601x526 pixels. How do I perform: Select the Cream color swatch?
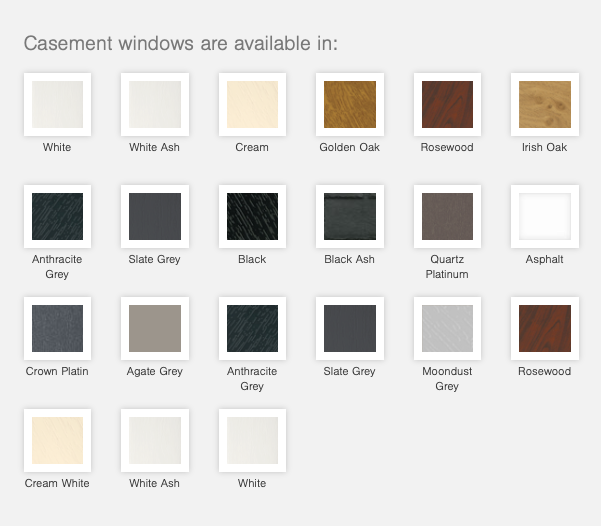coord(252,104)
